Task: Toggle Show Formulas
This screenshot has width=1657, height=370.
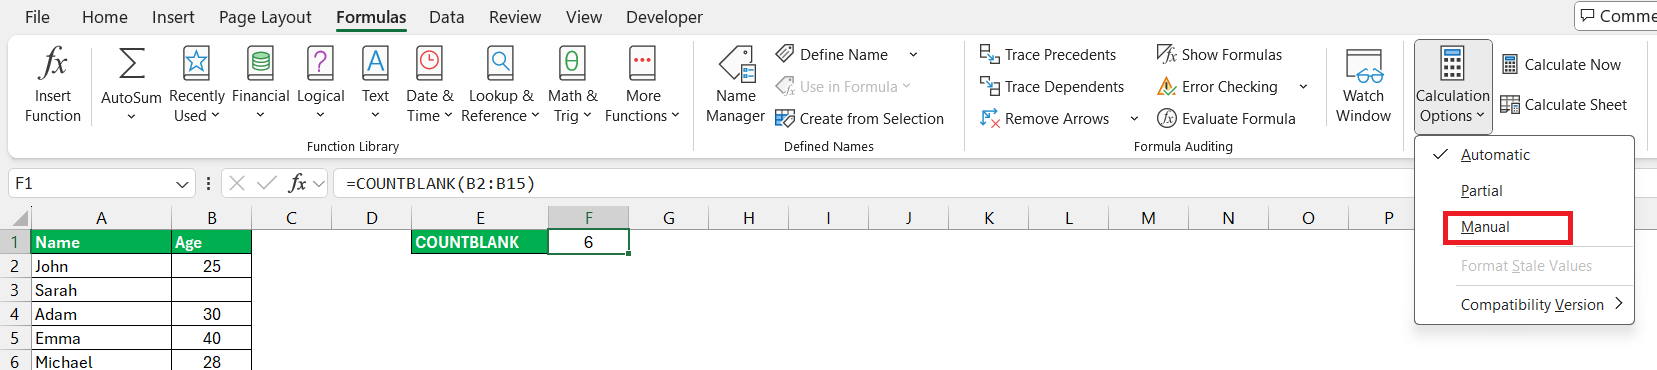Action: 1219,54
